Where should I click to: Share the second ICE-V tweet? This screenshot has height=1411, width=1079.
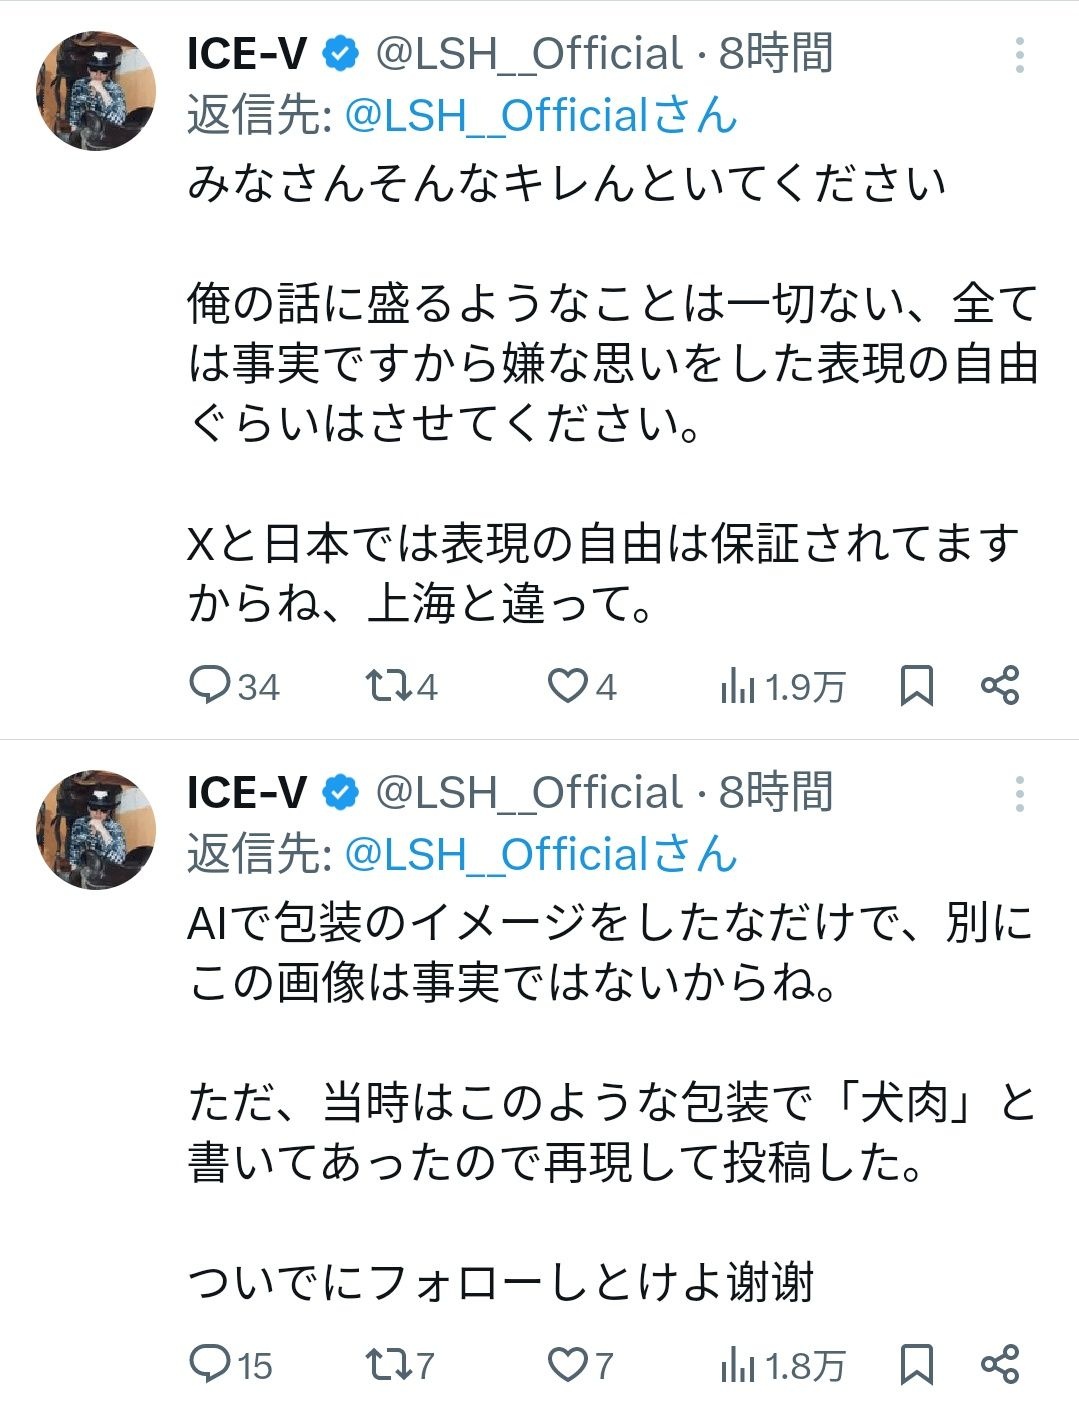(x=1000, y=1364)
